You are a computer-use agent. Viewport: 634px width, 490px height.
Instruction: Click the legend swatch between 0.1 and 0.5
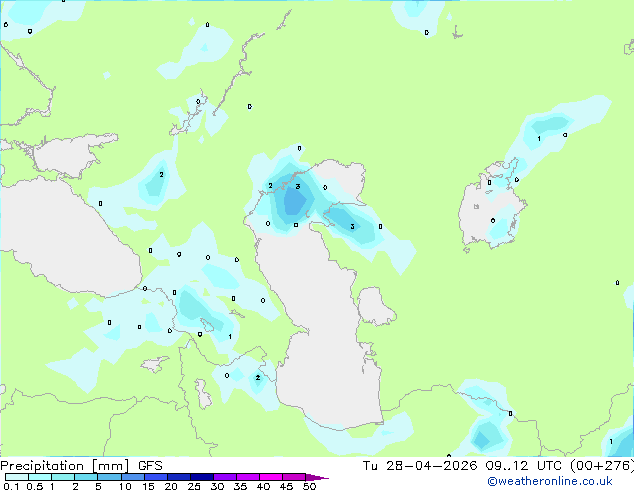17,477
